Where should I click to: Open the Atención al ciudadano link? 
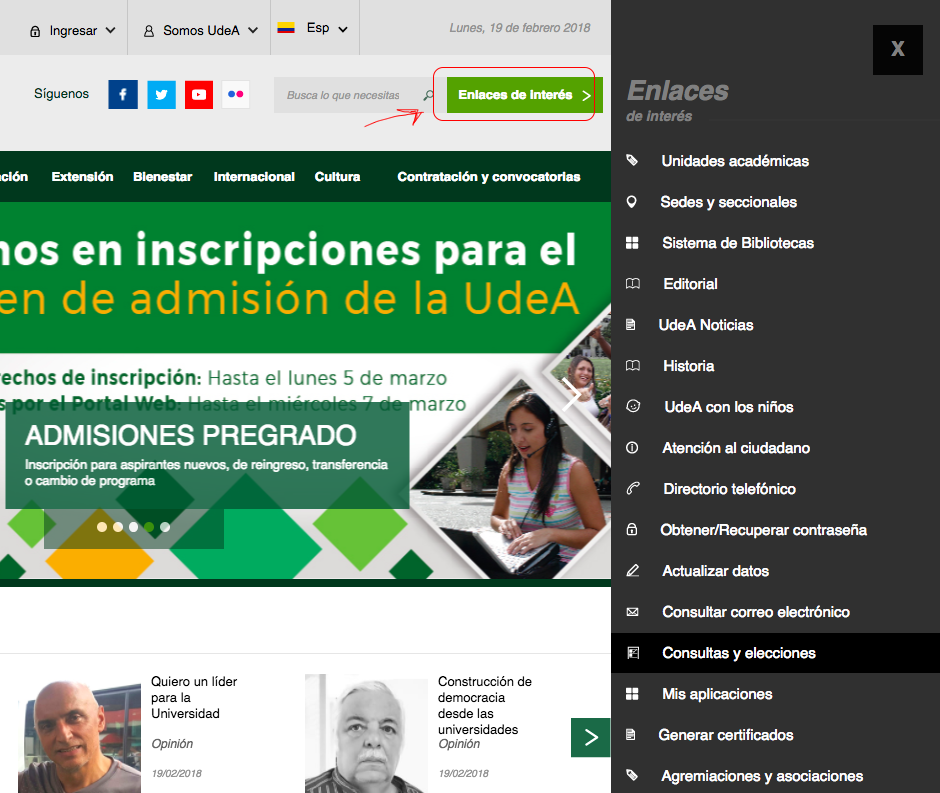coord(736,448)
